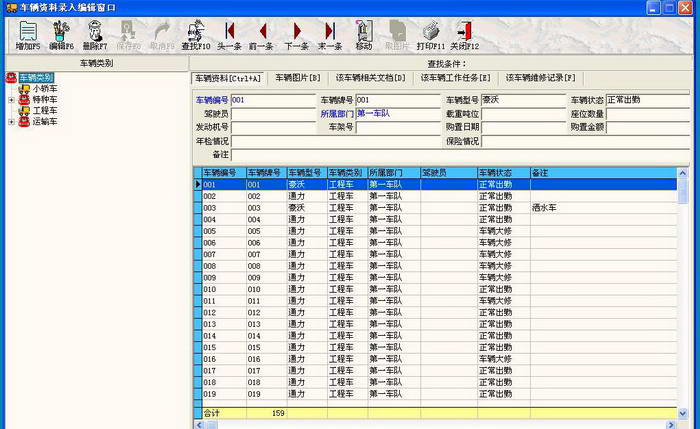Image resolution: width=700 pixels, height=429 pixels.
Task: Click the 所属部门 column header in the grid
Action: coord(394,173)
